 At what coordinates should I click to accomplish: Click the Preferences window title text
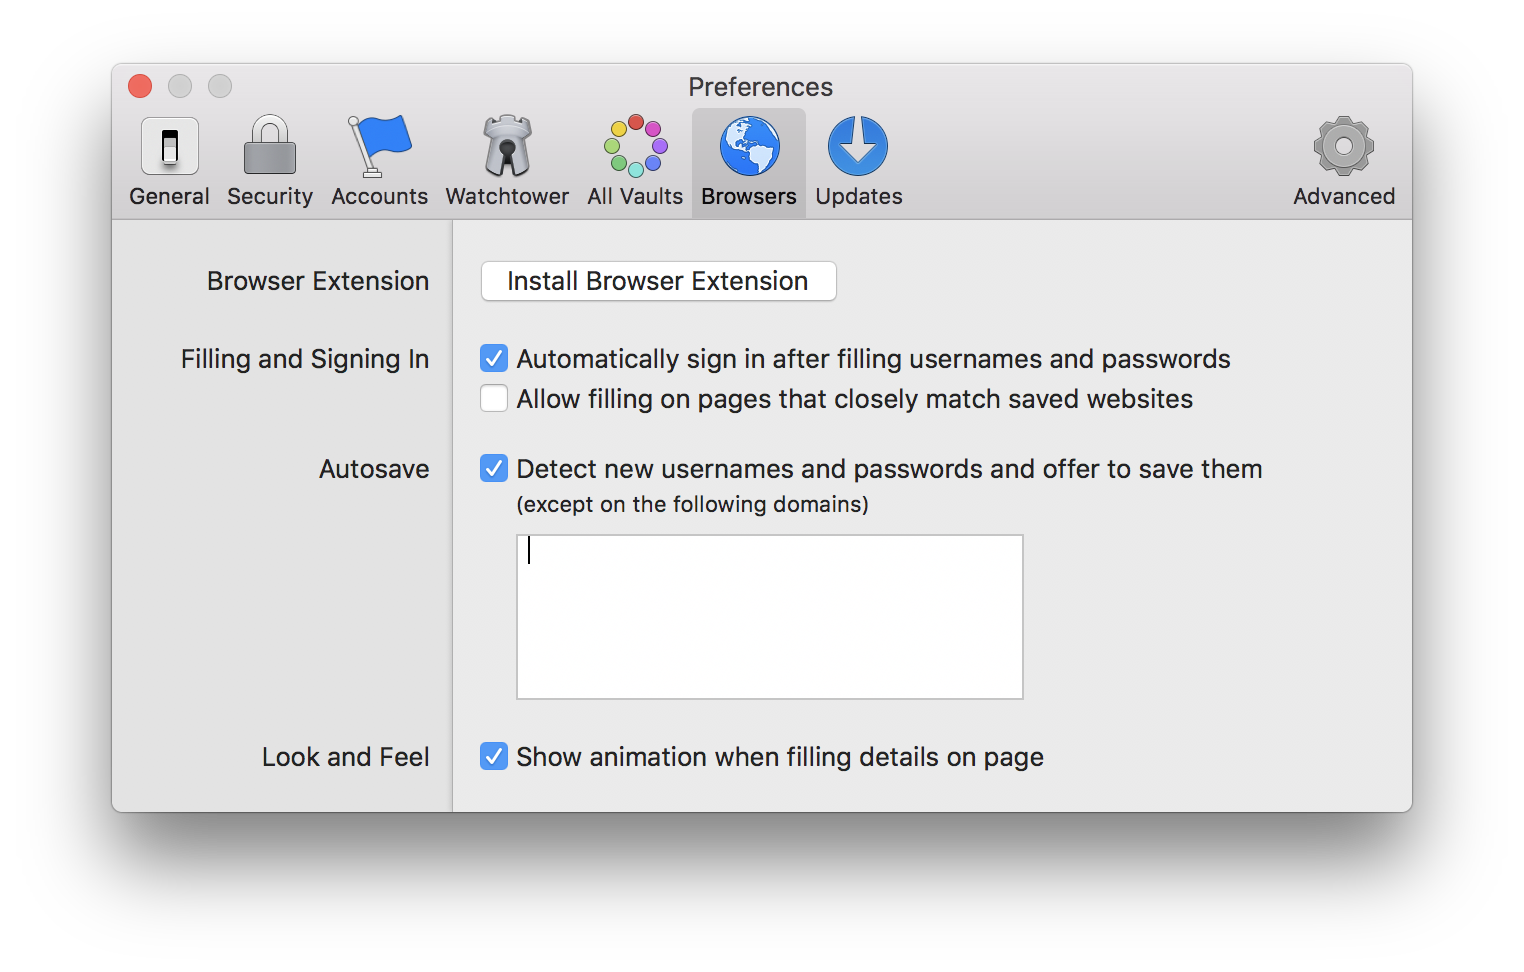(x=760, y=87)
